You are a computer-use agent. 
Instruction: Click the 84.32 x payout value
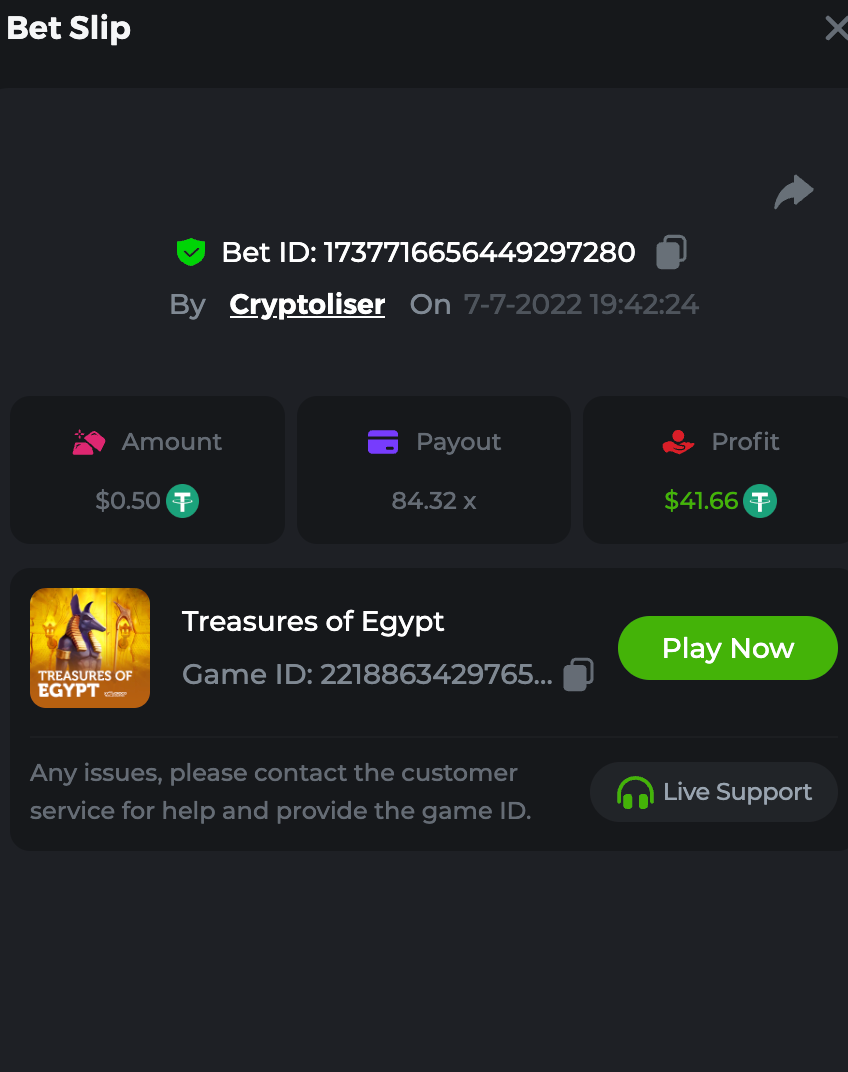click(x=434, y=501)
